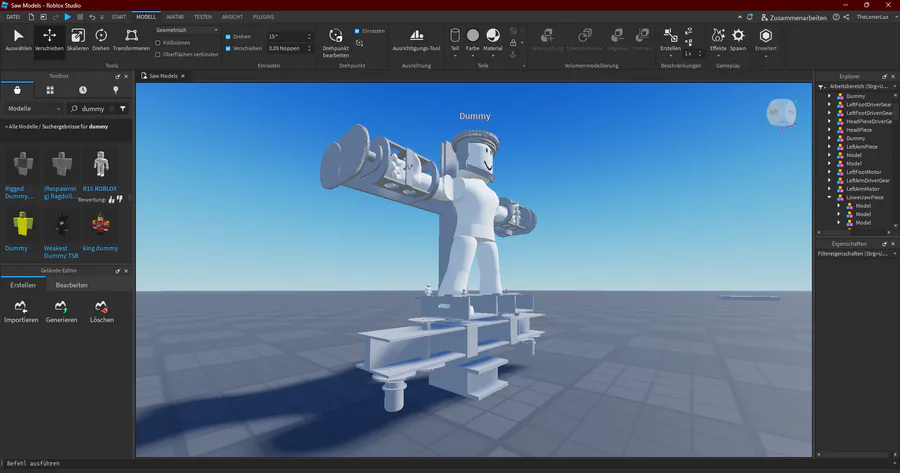900x473 pixels.
Task: Toggle Oberflächen verbinden checkbox
Action: 158,55
